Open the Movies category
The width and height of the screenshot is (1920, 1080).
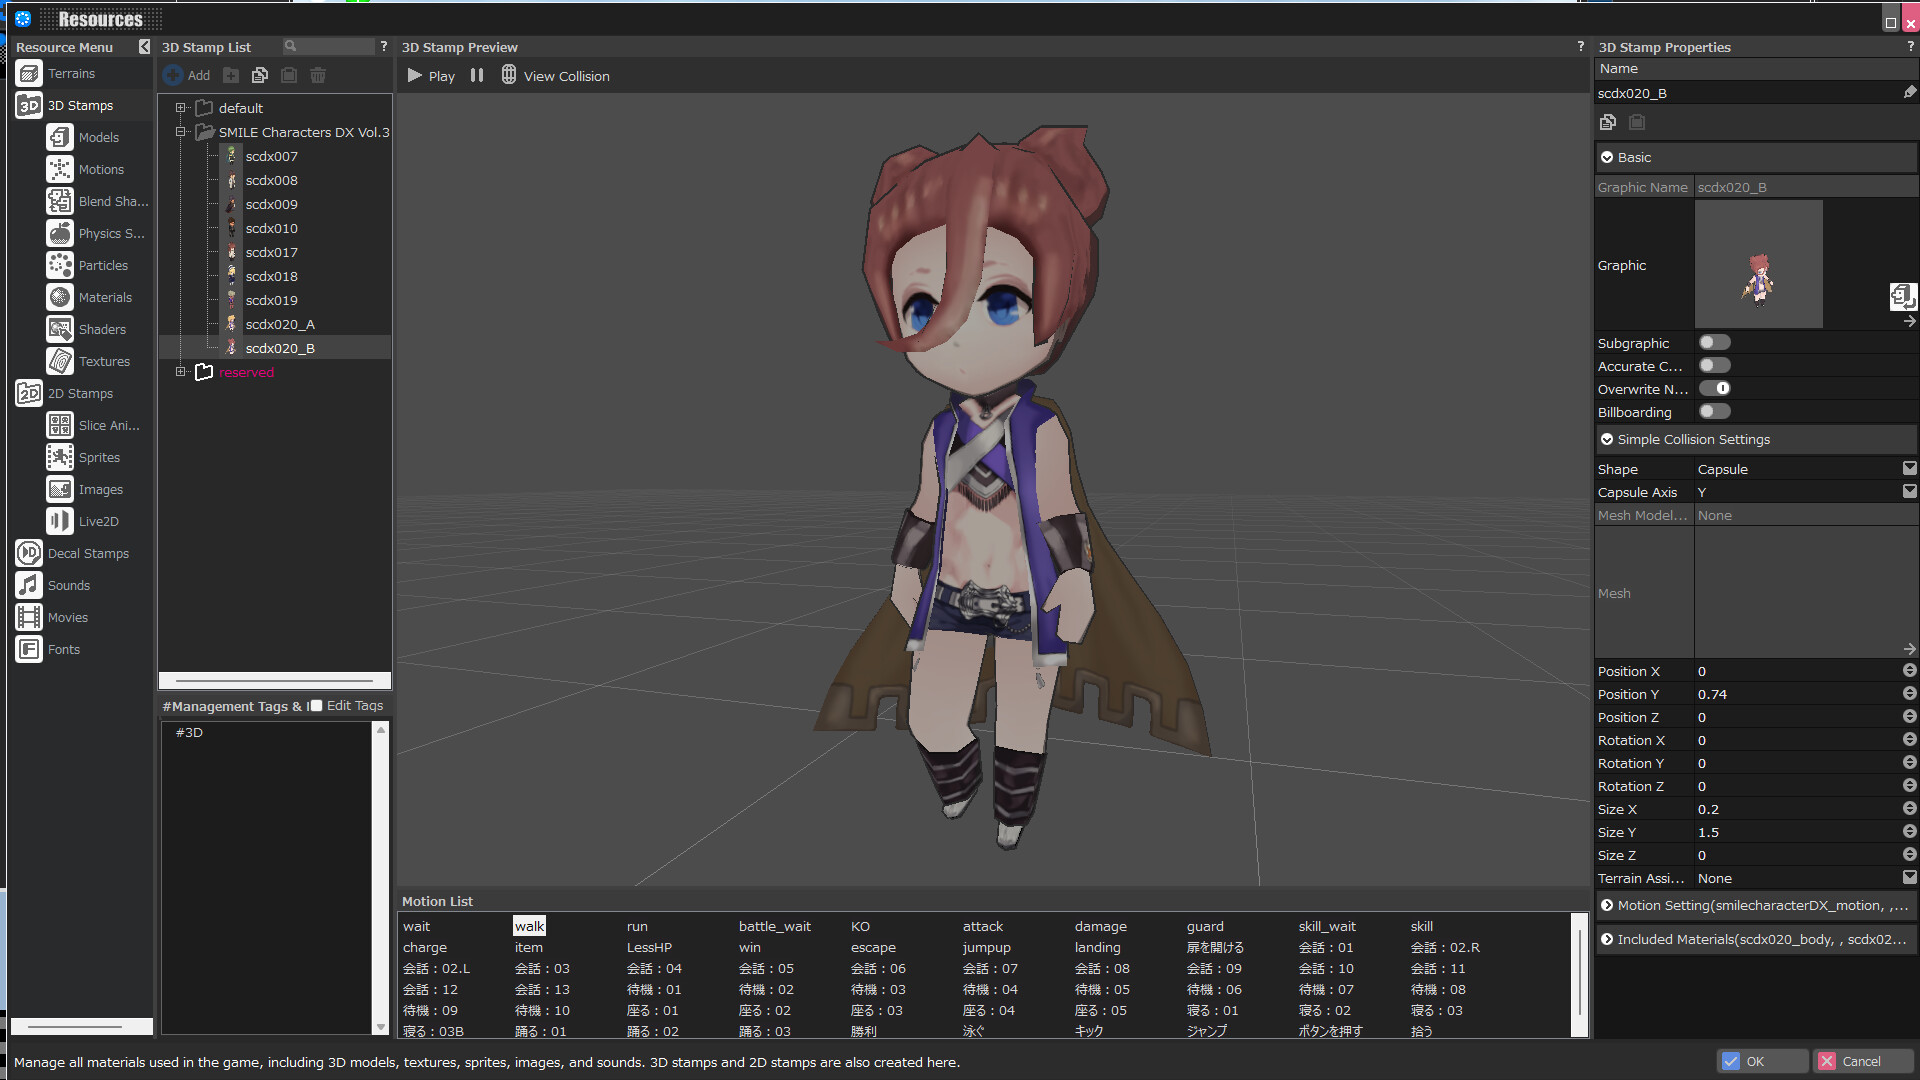pos(52,618)
